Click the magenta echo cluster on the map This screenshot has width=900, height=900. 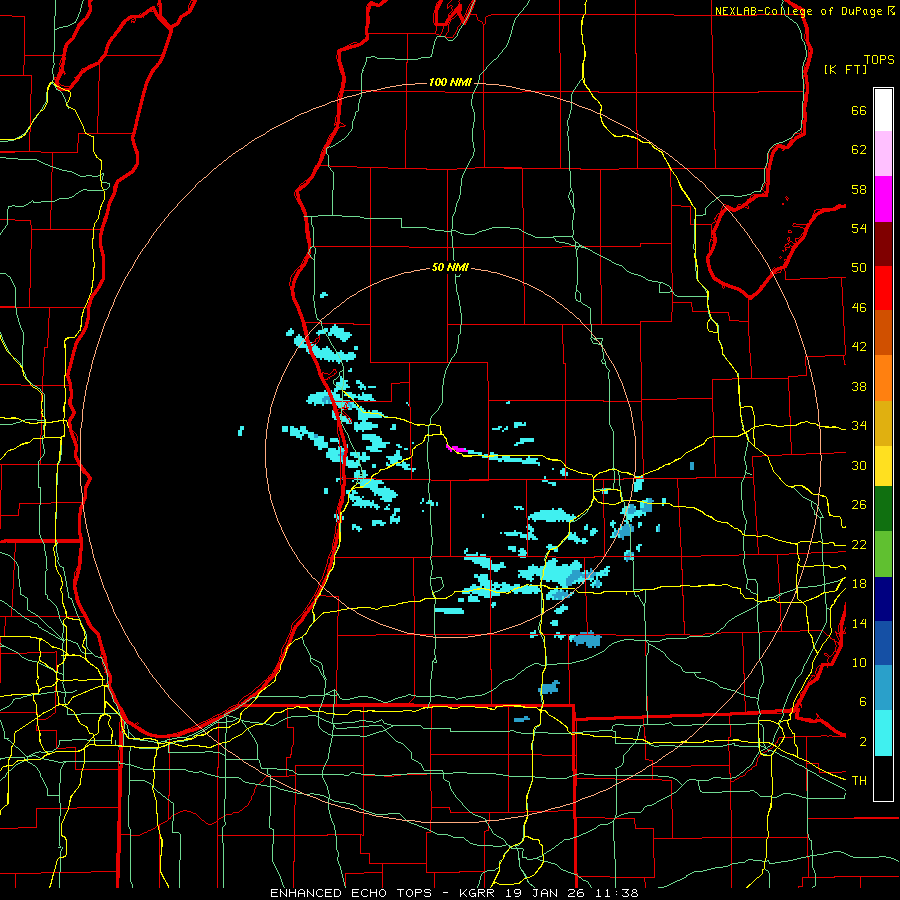pyautogui.click(x=457, y=449)
